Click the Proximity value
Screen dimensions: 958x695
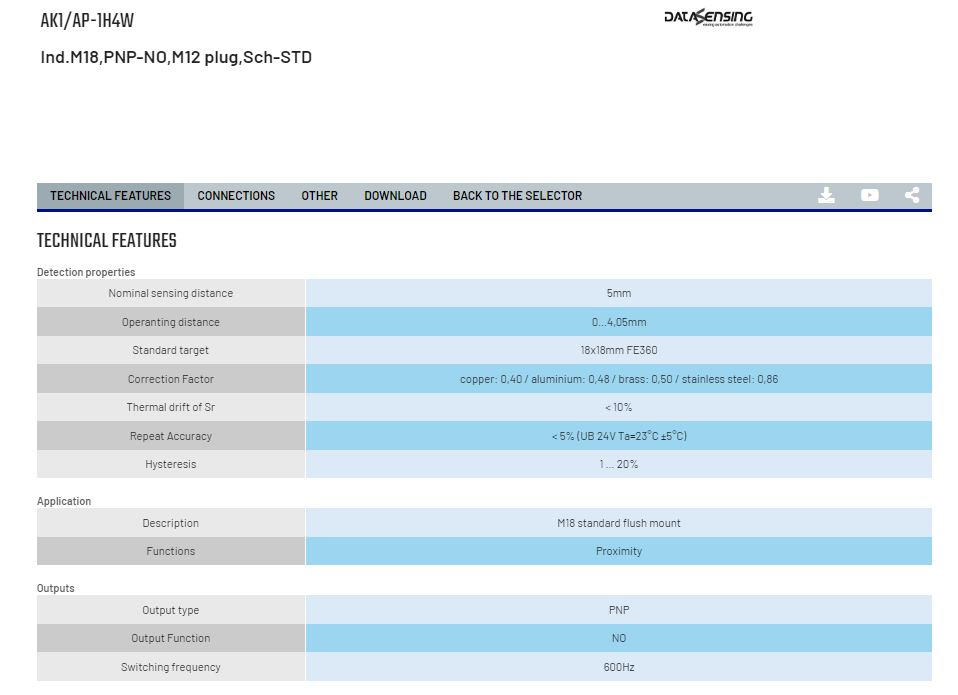(x=619, y=551)
